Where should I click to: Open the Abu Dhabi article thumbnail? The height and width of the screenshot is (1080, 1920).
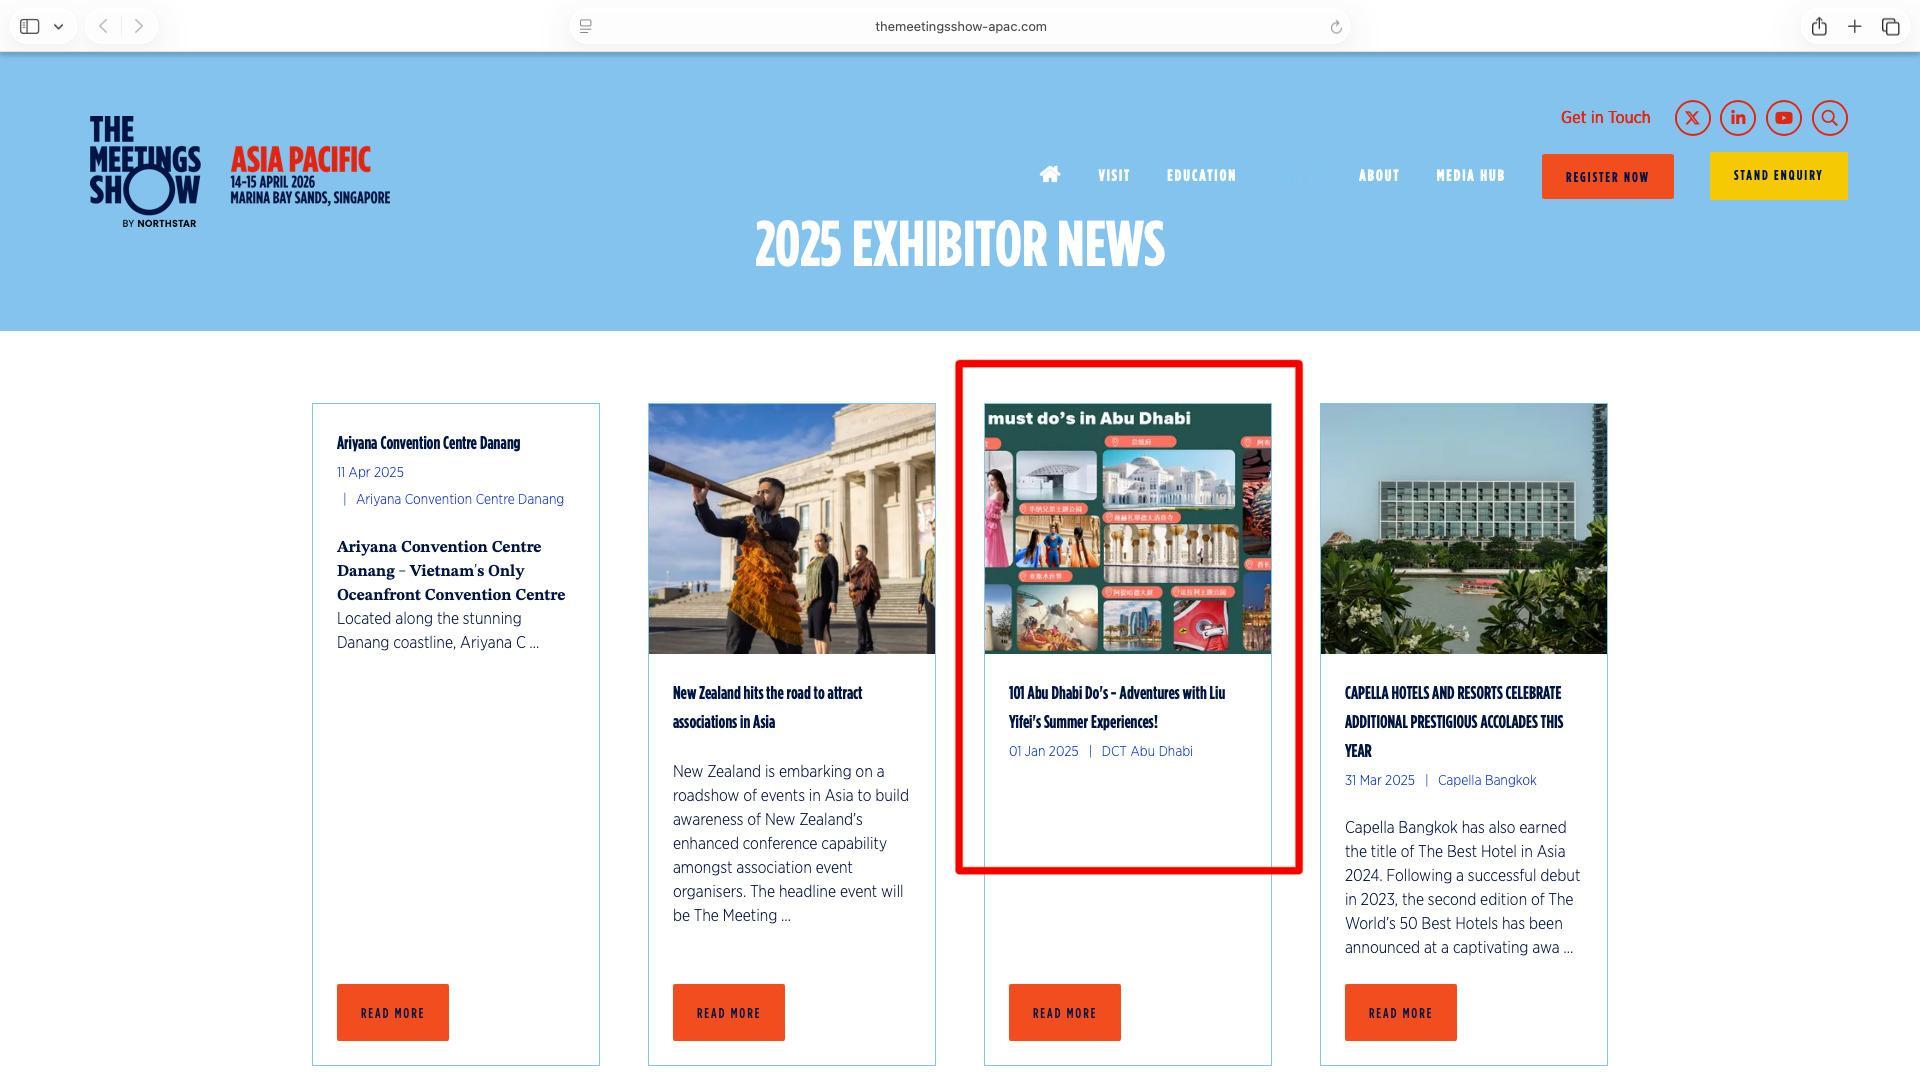(1127, 529)
